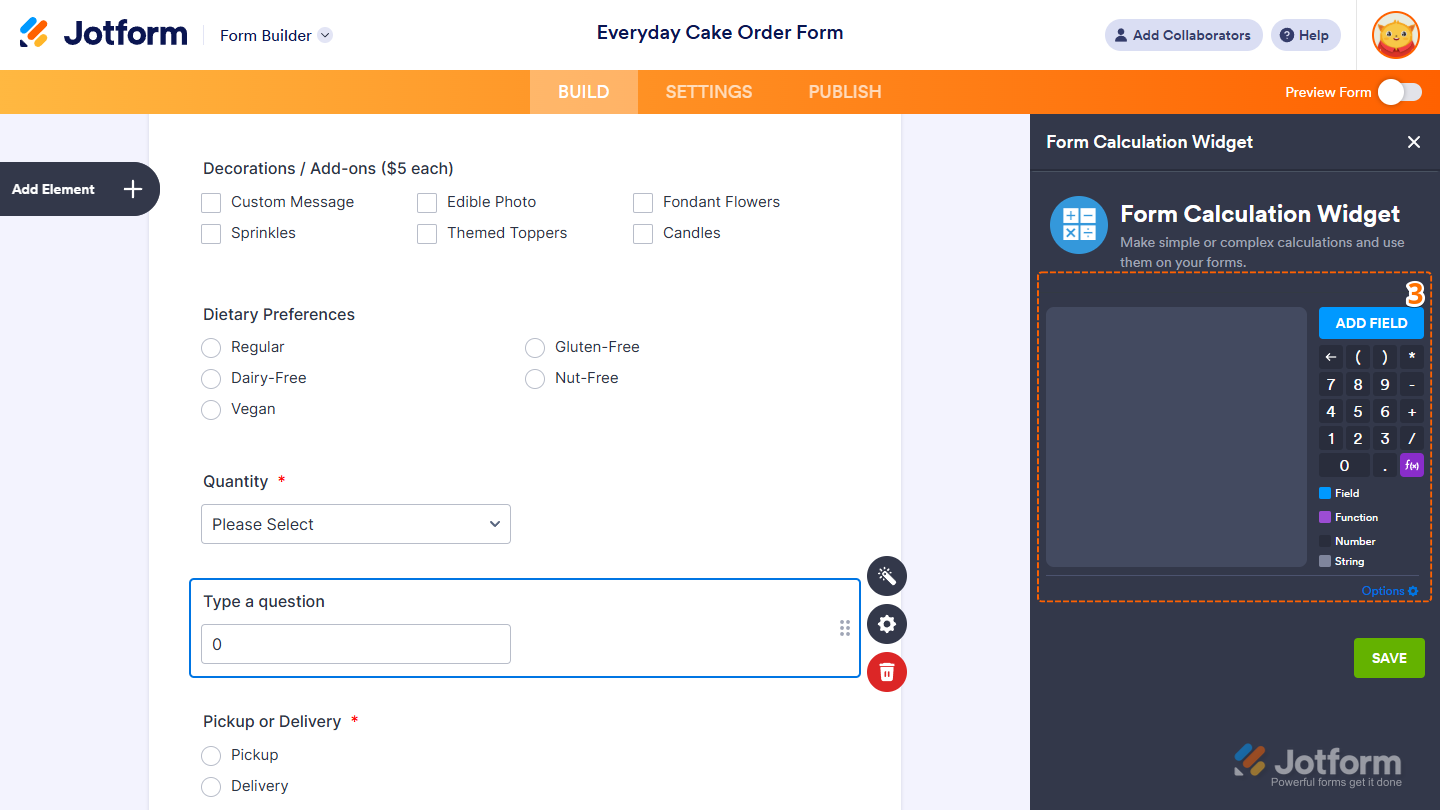Open the gear properties icon for the question
This screenshot has height=810, width=1440.
[x=886, y=624]
